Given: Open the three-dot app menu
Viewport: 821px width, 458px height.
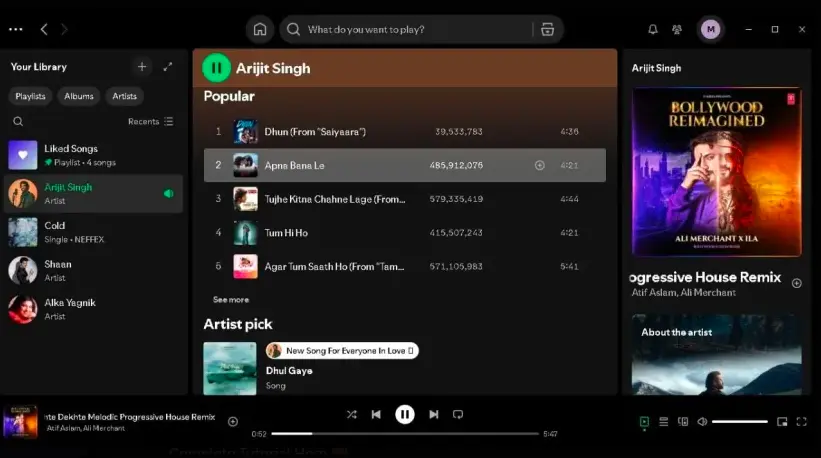Looking at the screenshot, I should pos(16,29).
